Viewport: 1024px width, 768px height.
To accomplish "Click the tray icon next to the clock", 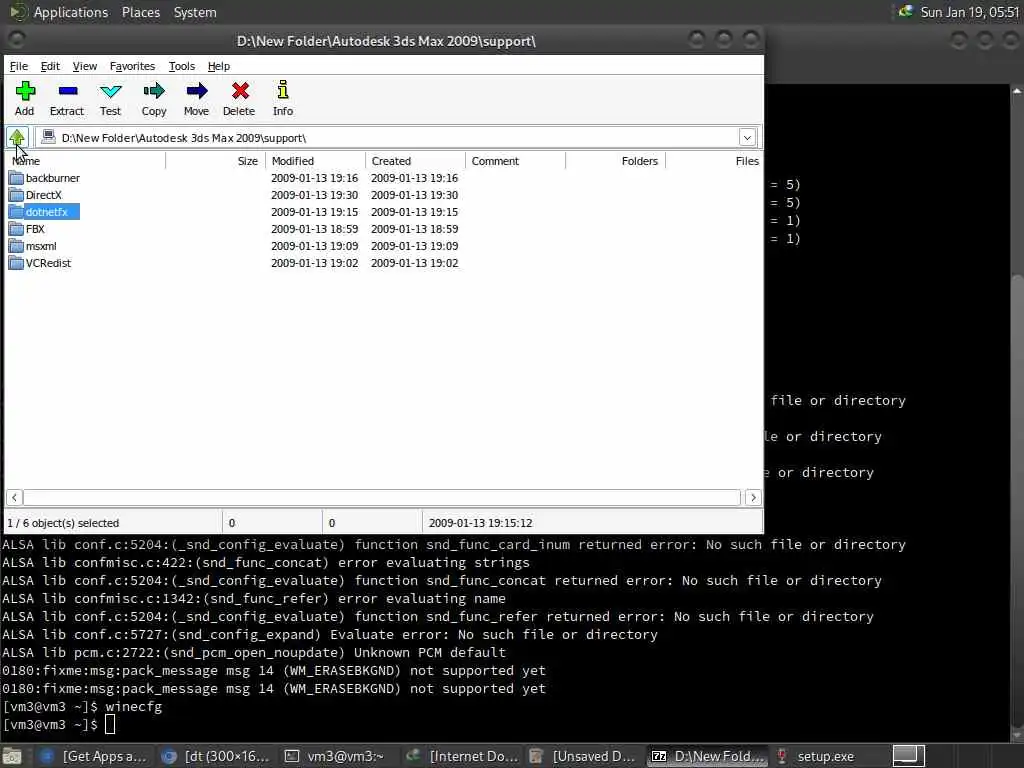I will point(905,11).
